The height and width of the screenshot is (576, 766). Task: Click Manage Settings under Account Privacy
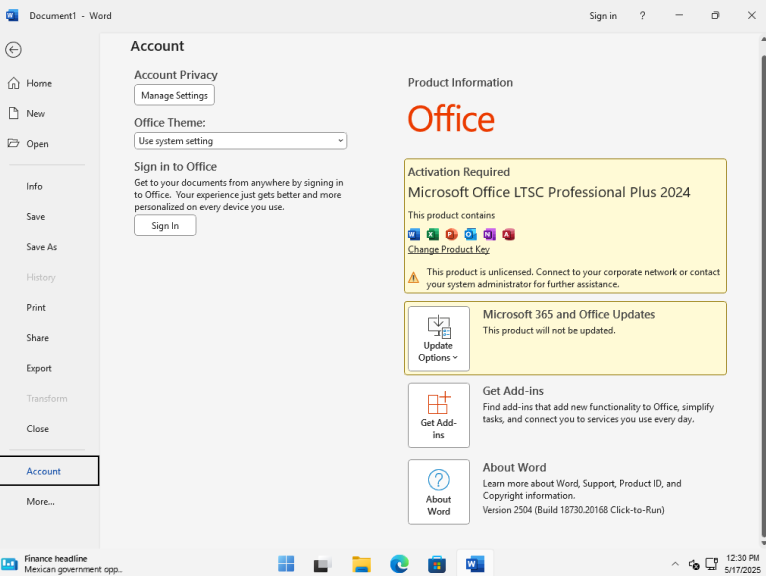pos(174,95)
